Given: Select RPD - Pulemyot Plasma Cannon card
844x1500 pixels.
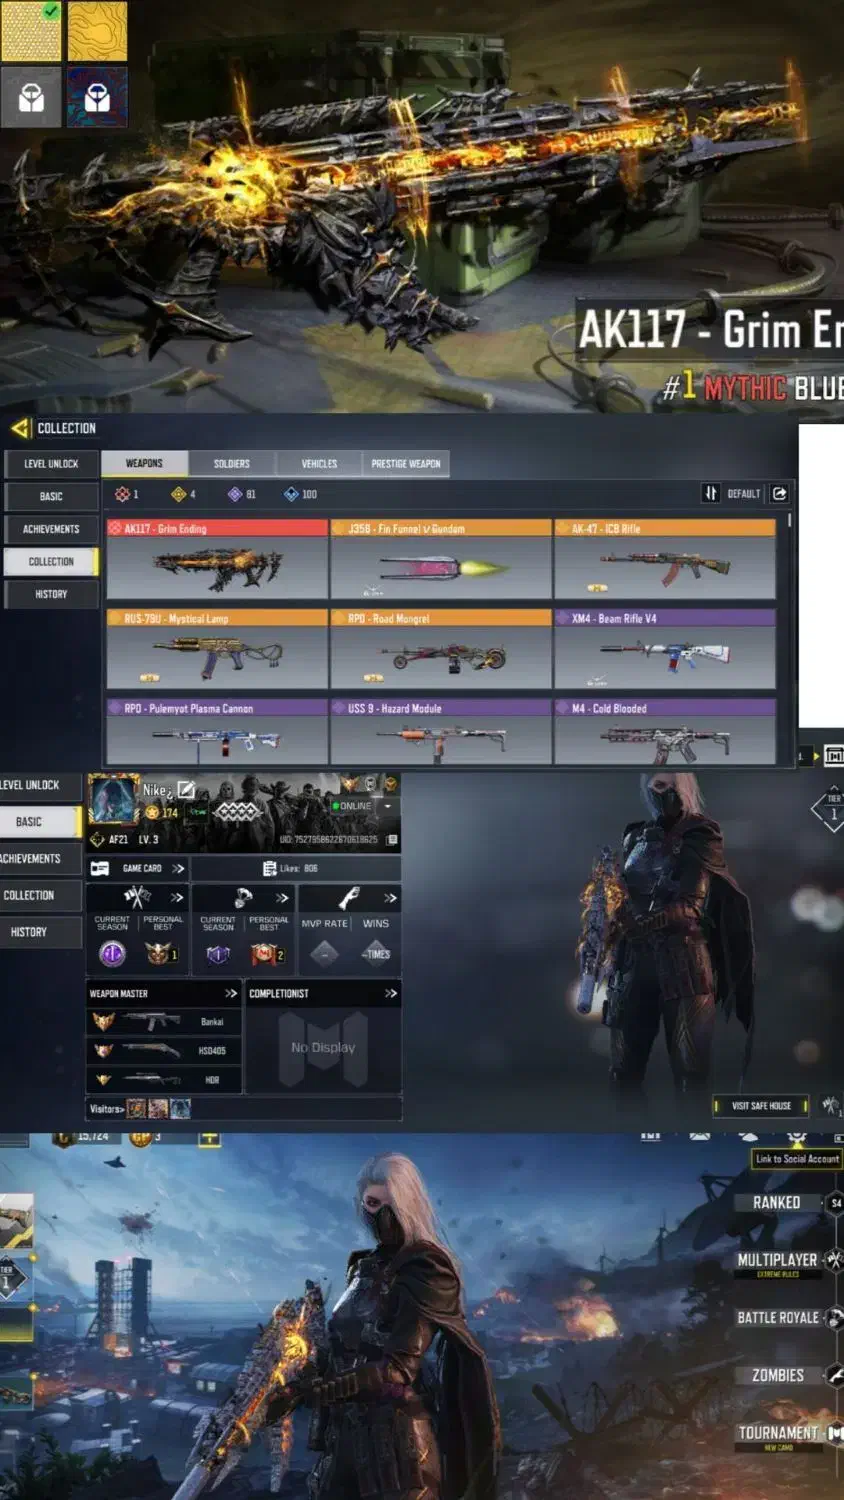Looking at the screenshot, I should tap(218, 732).
